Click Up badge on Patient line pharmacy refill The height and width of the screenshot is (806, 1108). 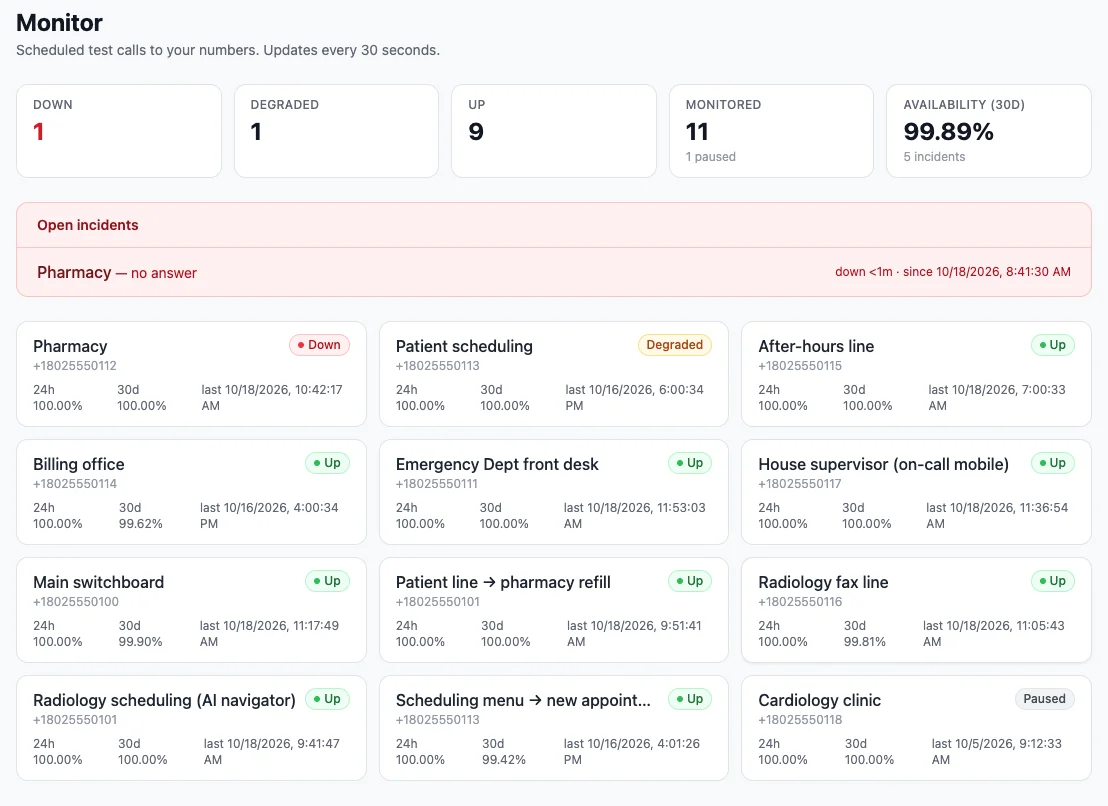point(690,581)
